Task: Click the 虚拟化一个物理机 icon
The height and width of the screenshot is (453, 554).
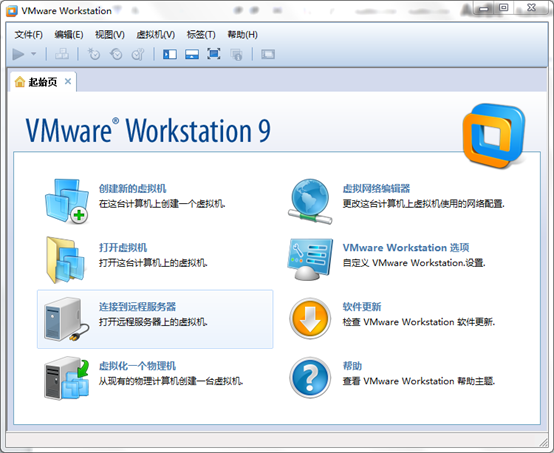Action: pos(67,378)
